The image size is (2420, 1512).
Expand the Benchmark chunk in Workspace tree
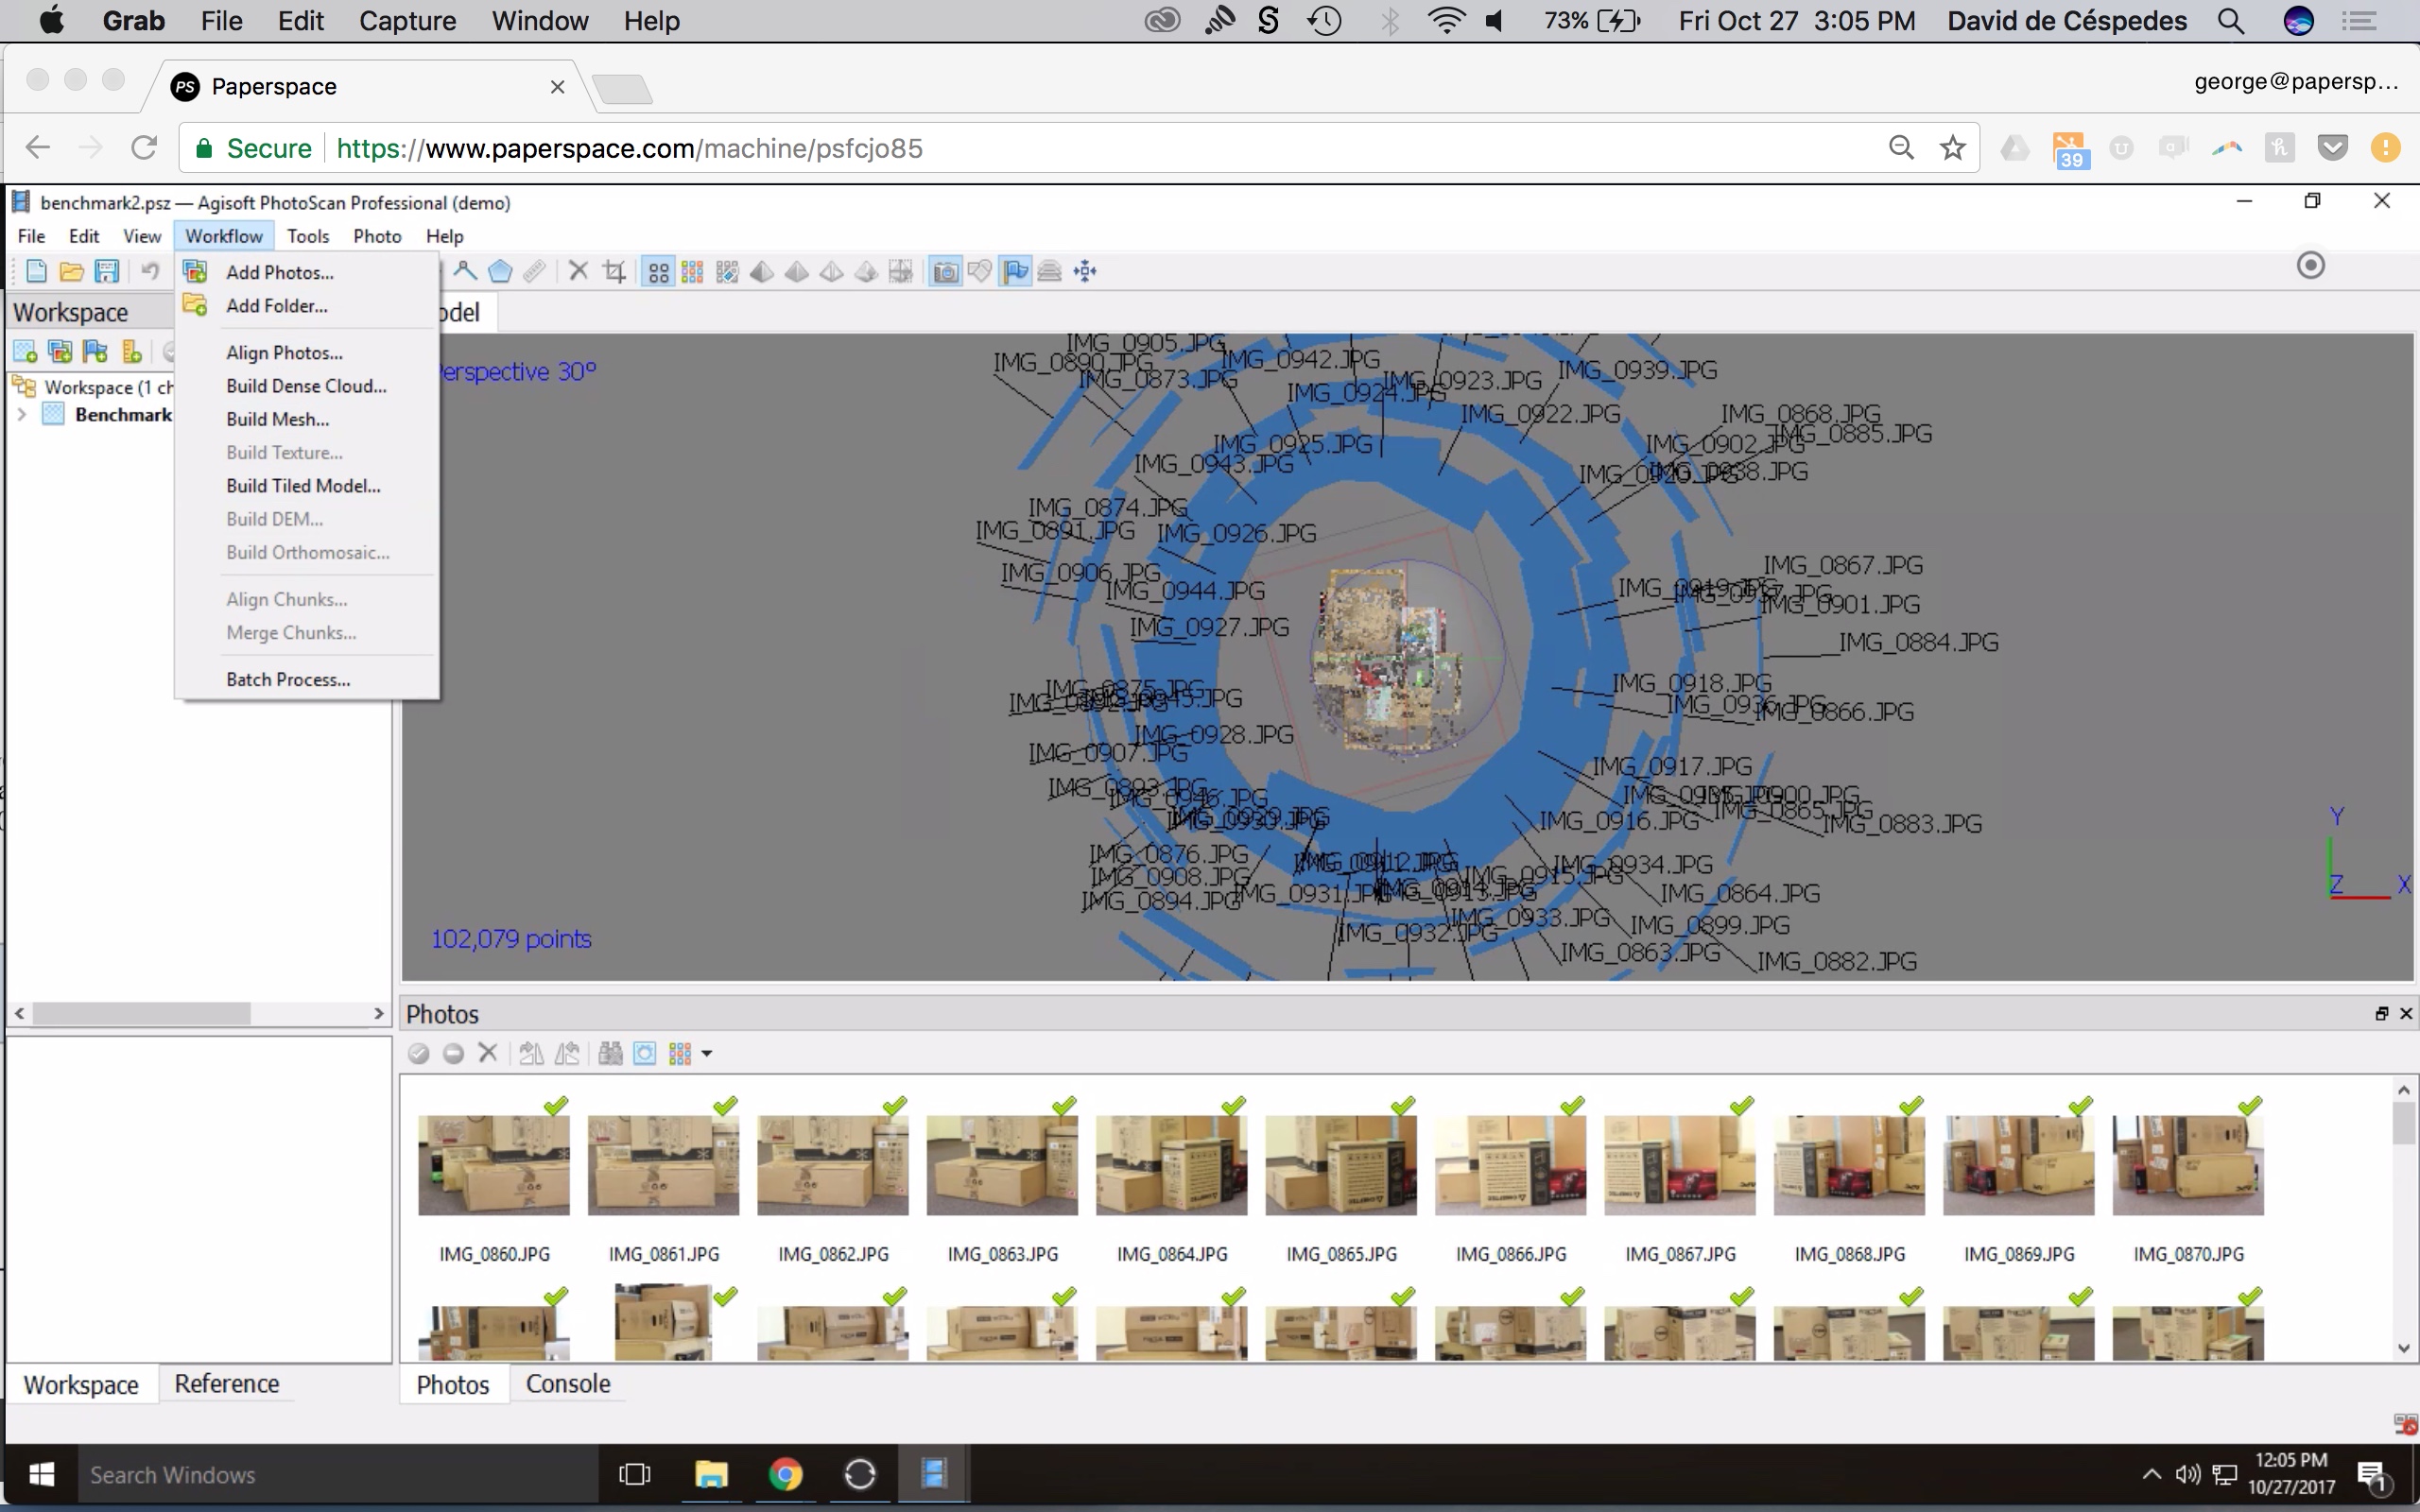point(22,414)
